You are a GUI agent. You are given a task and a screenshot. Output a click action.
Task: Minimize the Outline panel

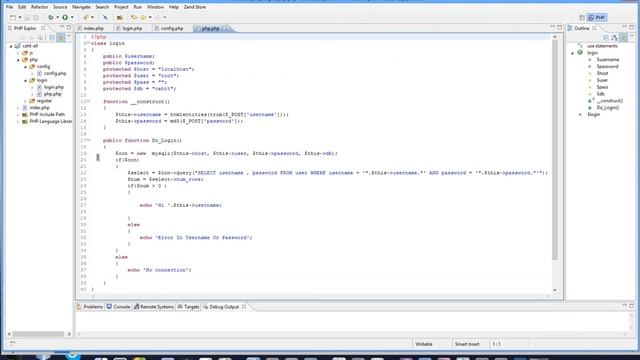click(x=624, y=27)
